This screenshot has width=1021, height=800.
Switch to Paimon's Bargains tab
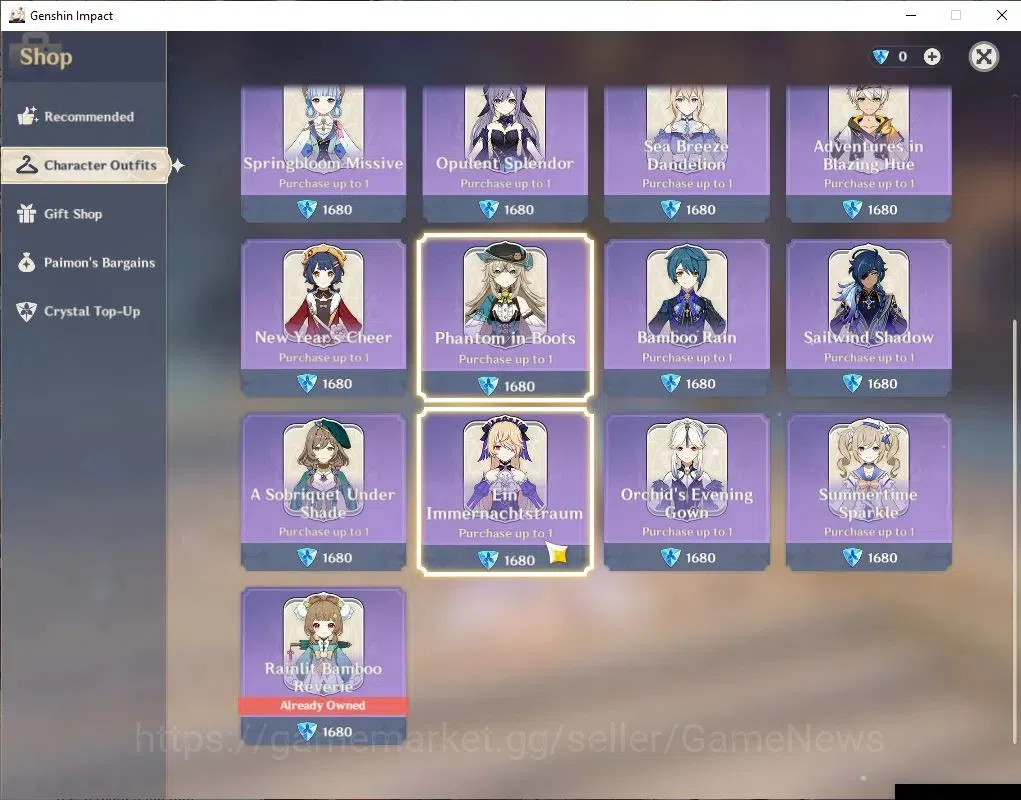point(83,262)
